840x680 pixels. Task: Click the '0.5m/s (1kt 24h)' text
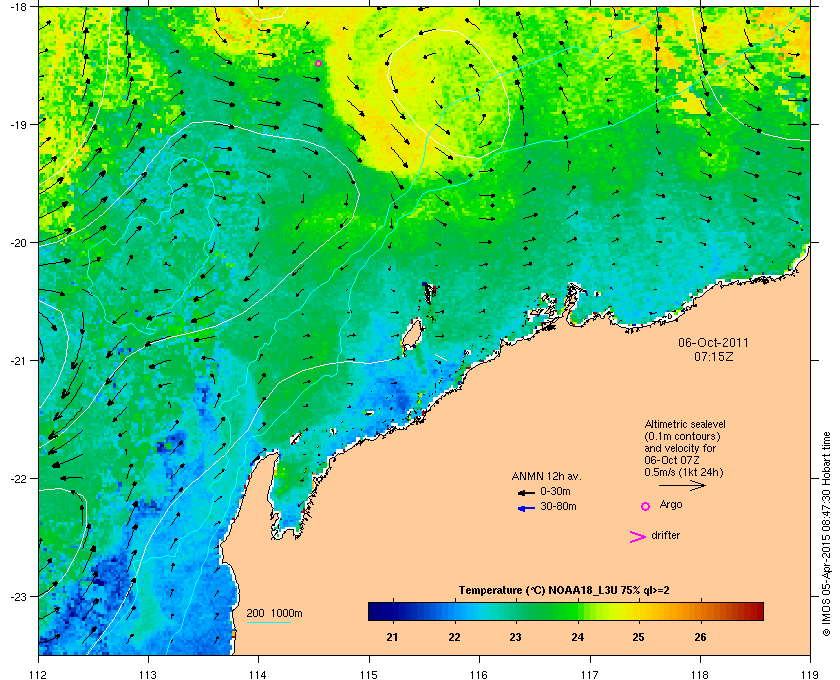click(x=684, y=472)
